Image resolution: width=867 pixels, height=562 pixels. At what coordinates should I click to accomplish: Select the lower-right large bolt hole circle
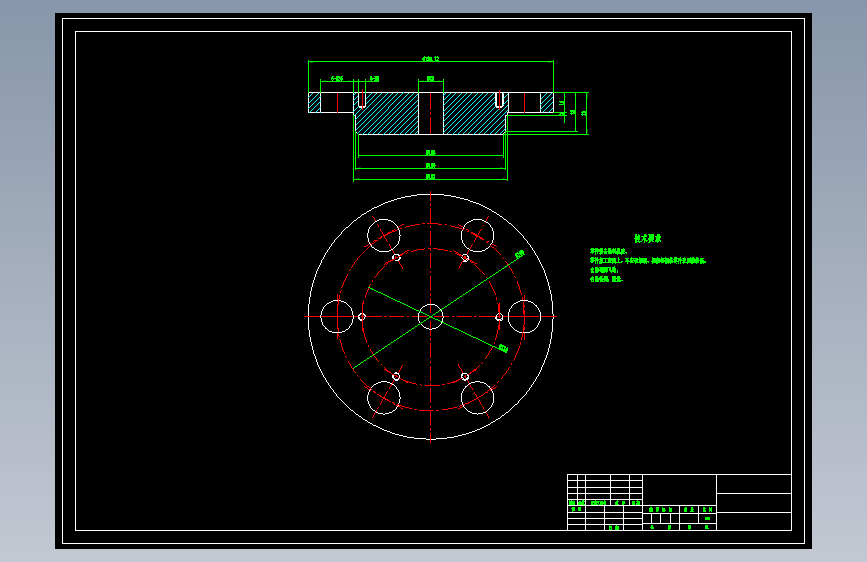tap(477, 398)
